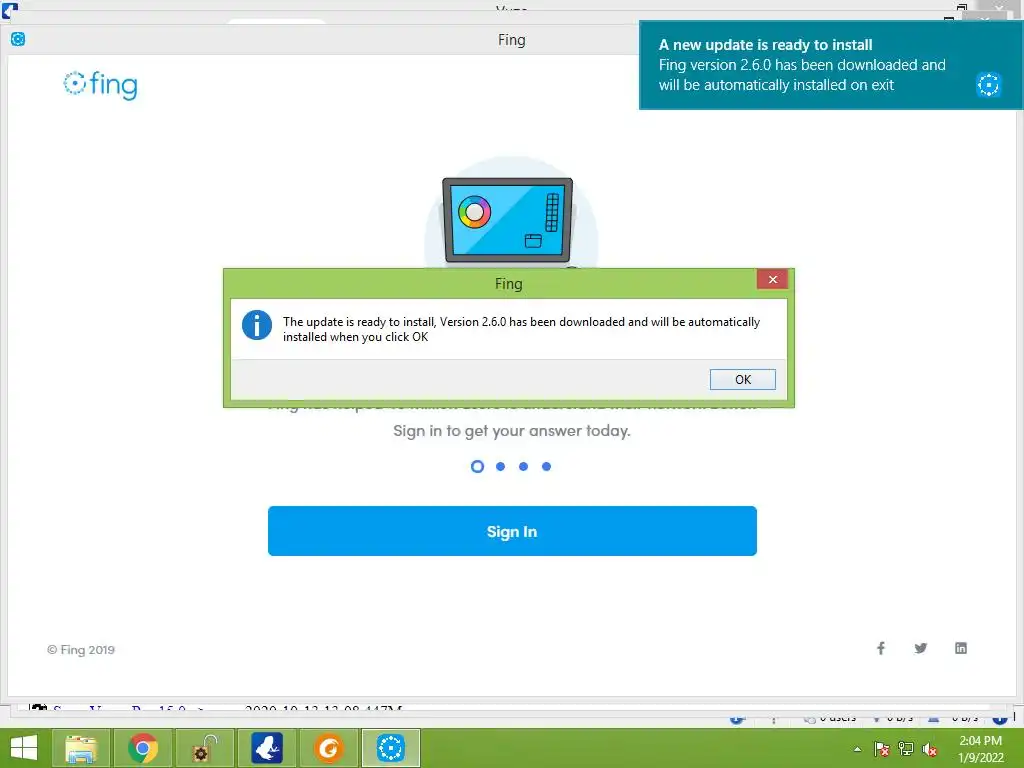Click the blue Sign In button
The height and width of the screenshot is (768, 1024).
[512, 531]
